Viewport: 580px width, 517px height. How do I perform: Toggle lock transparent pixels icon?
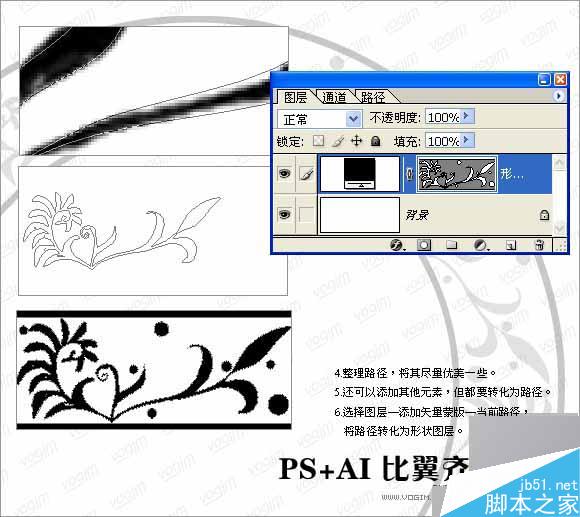click(x=318, y=141)
